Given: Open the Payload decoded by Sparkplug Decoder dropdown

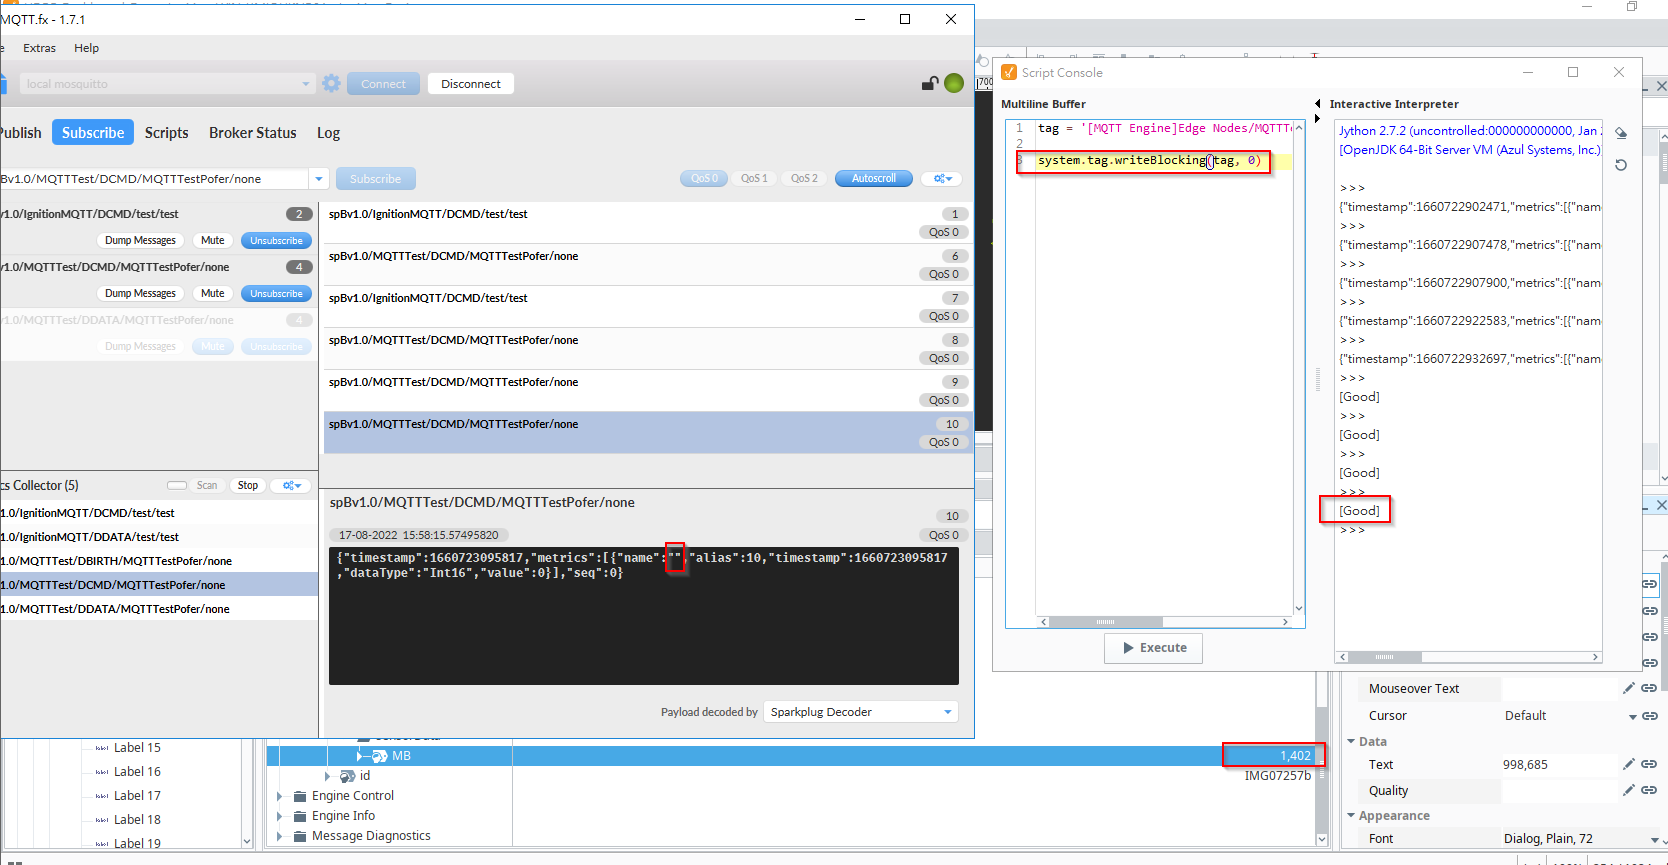Looking at the screenshot, I should click(861, 712).
